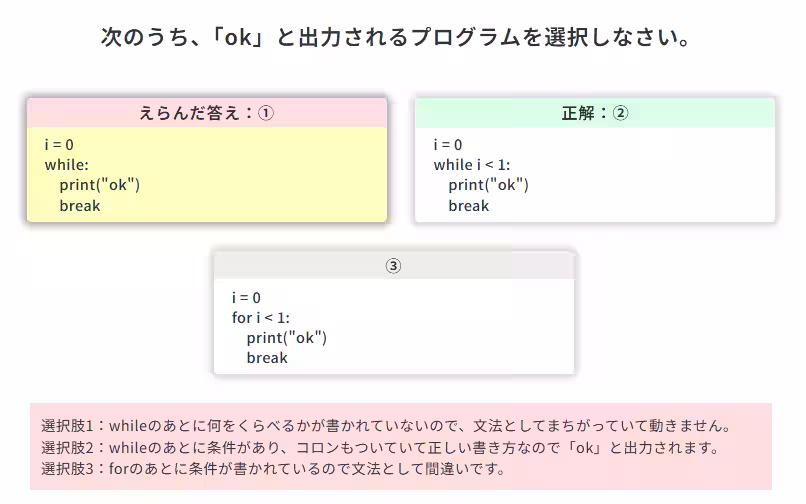Image resolution: width=806 pixels, height=504 pixels.
Task: Click the 'break' line in card ②
Action: pyautogui.click(x=469, y=206)
